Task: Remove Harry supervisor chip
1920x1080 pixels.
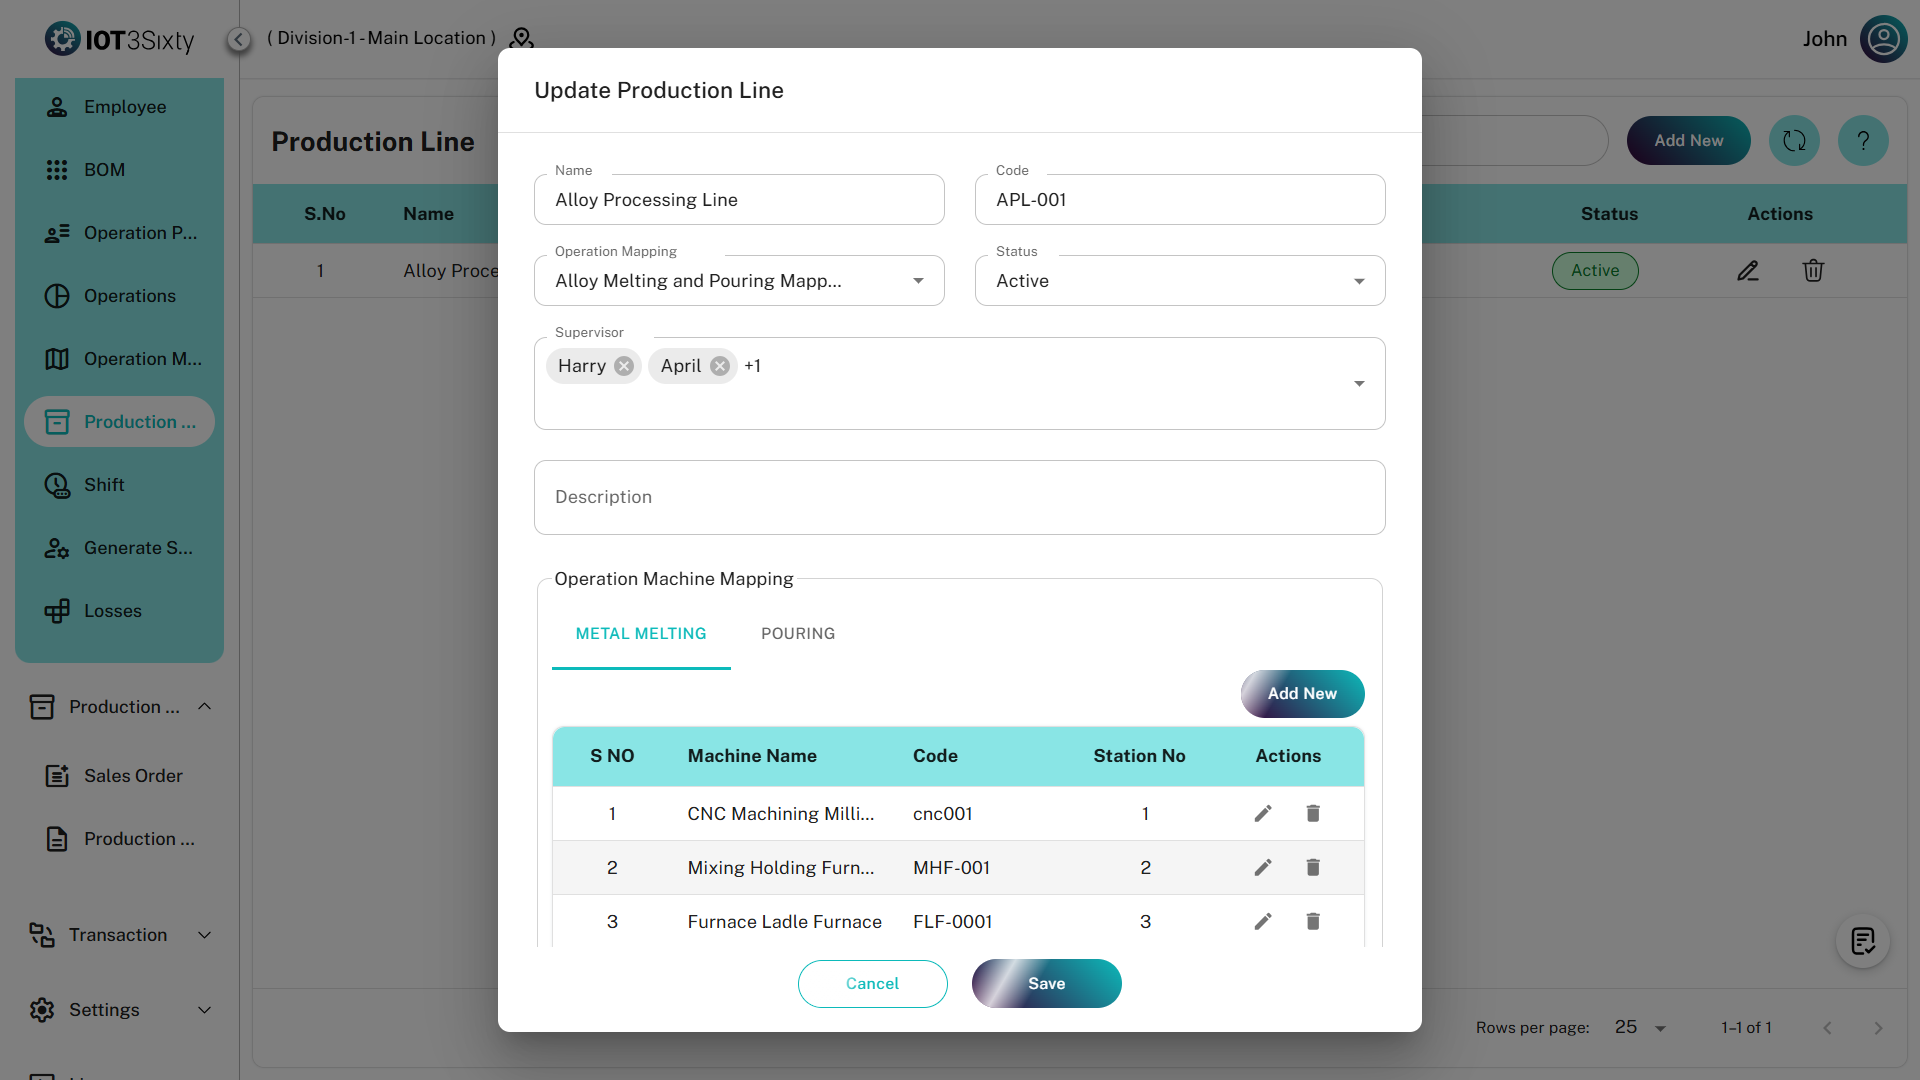Action: (x=624, y=366)
